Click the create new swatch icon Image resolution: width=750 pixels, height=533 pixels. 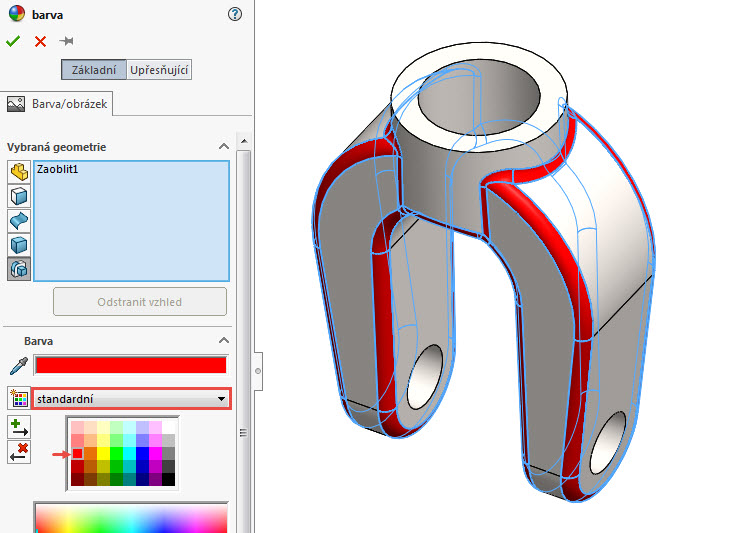point(19,399)
